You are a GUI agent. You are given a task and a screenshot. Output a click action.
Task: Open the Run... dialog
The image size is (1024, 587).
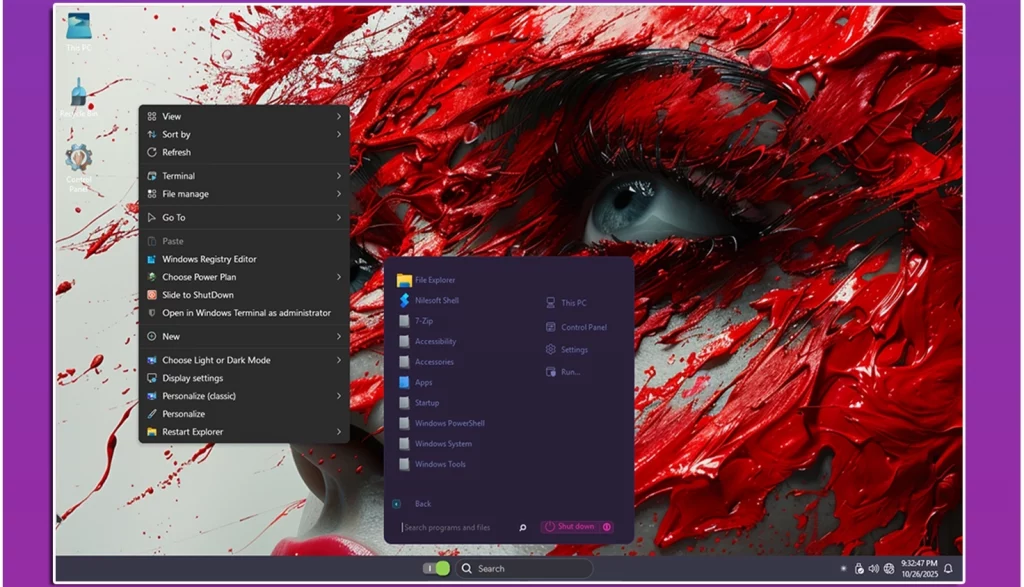[x=565, y=372]
